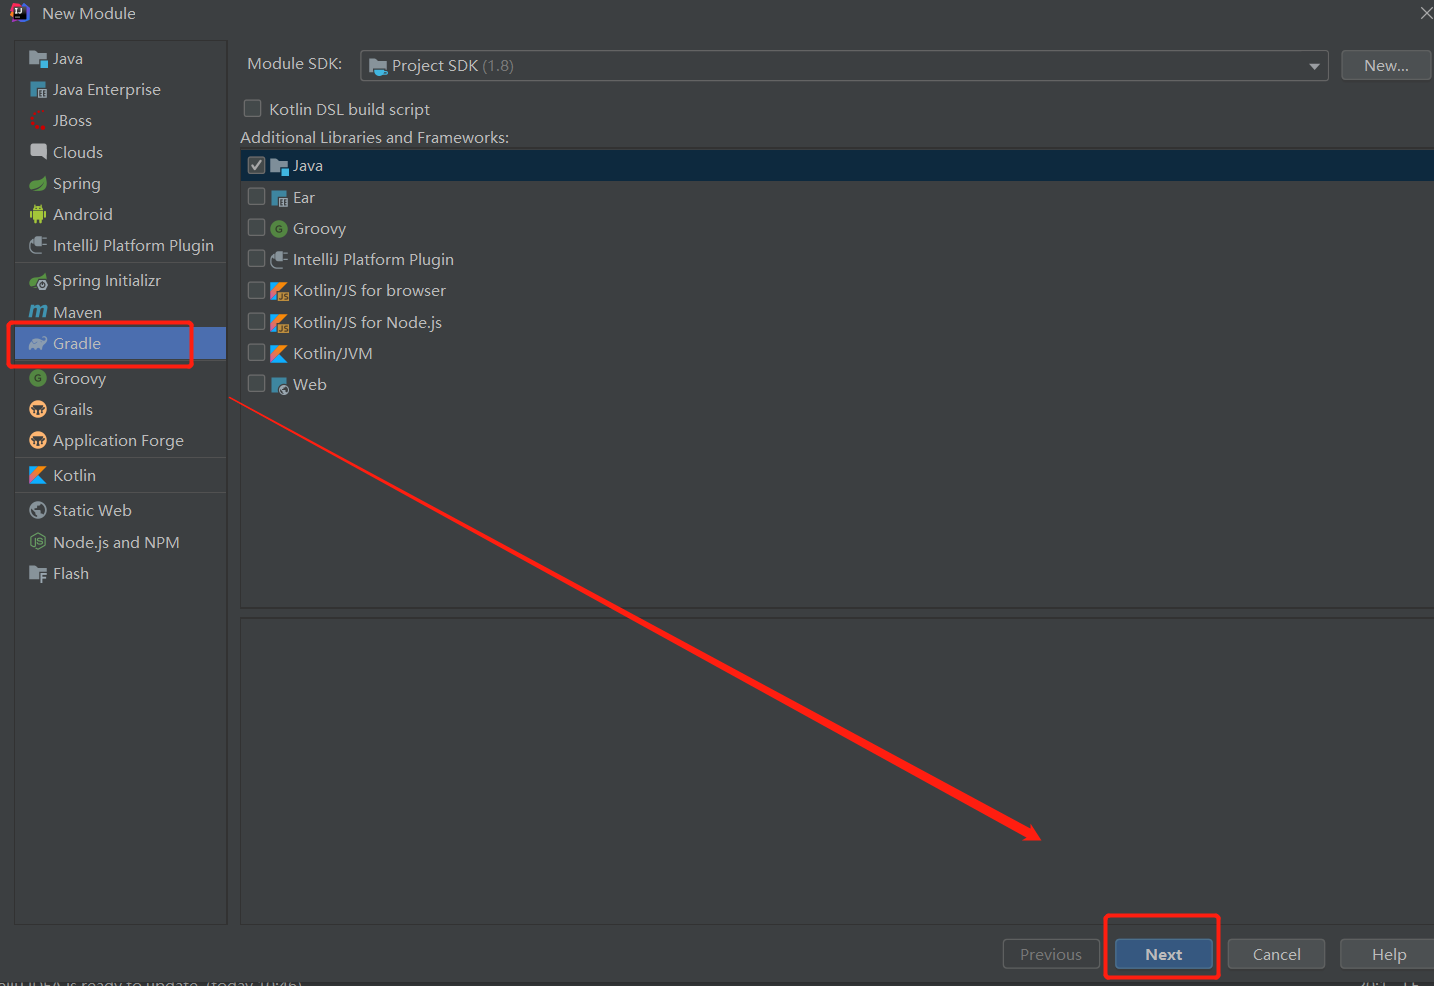Click the Kotlin/JS for Node.js label
This screenshot has height=986, width=1434.
(368, 322)
